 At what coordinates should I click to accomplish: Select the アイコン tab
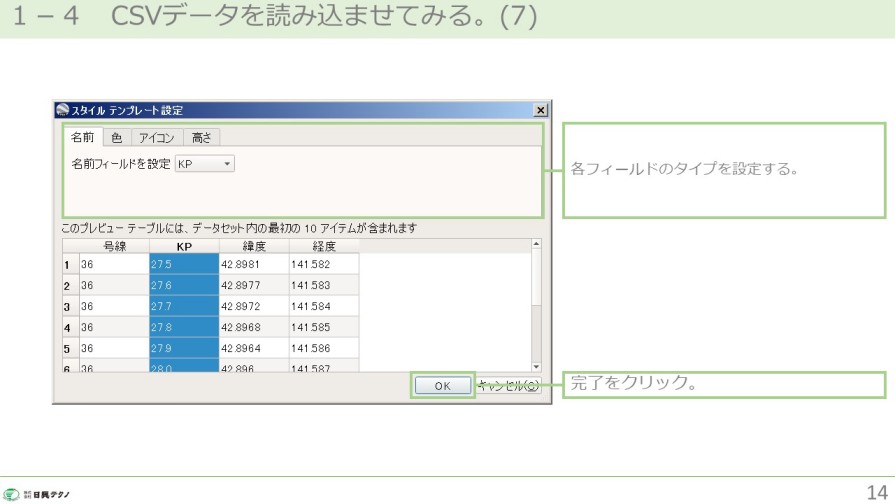(x=157, y=137)
